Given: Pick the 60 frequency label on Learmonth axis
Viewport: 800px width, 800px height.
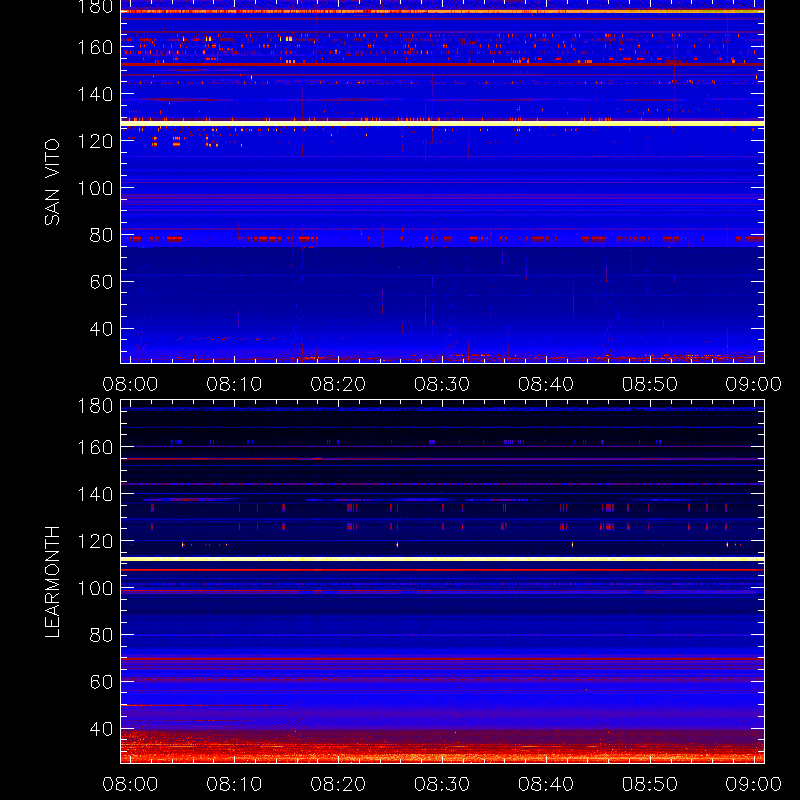Looking at the screenshot, I should point(101,682).
